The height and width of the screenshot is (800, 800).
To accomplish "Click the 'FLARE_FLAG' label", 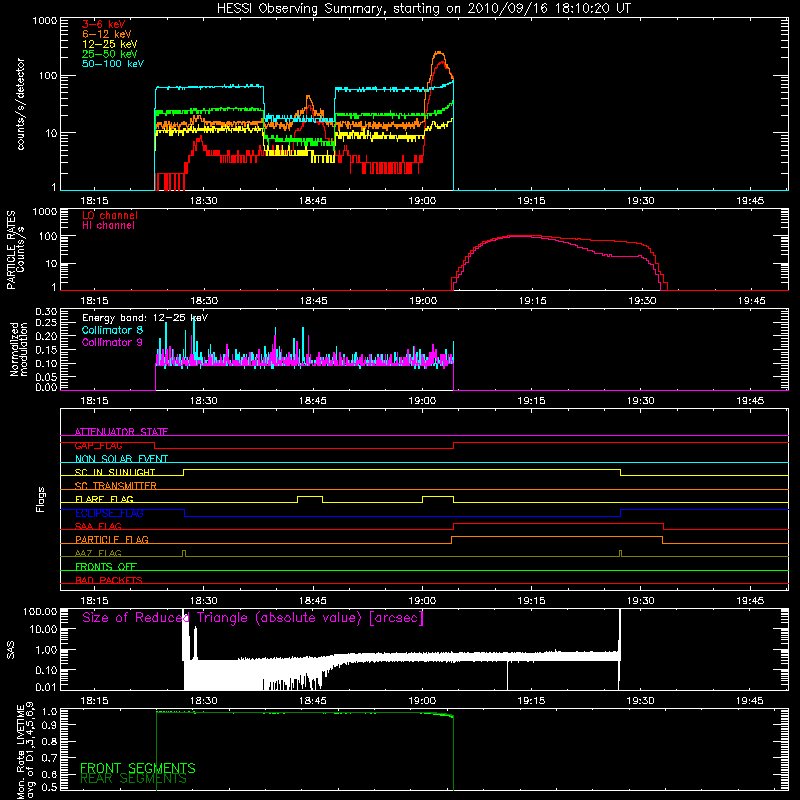I will pos(104,499).
